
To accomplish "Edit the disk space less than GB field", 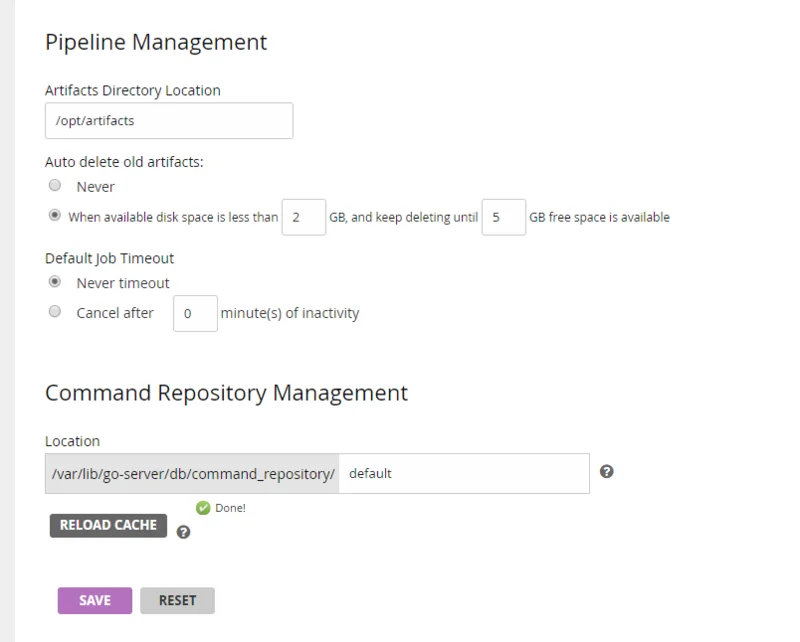I will pyautogui.click(x=304, y=217).
